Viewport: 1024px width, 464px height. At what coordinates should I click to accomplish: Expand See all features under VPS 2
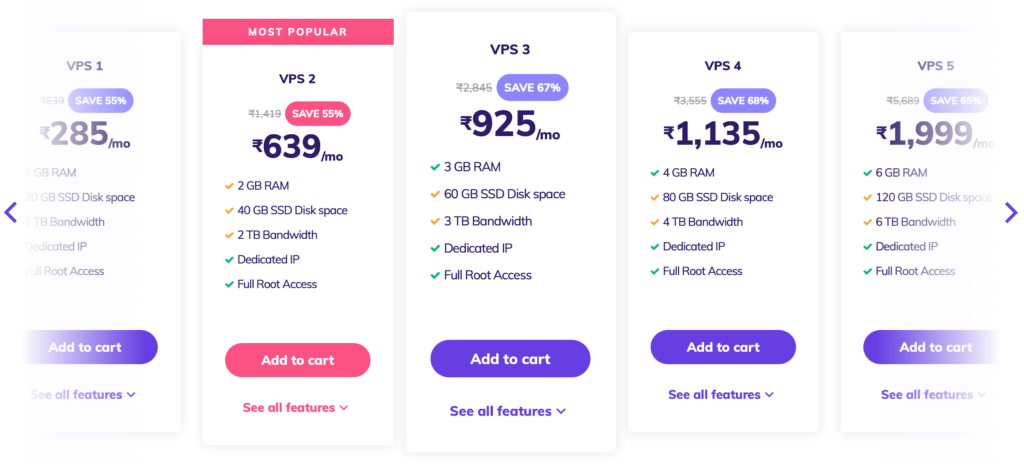[296, 408]
